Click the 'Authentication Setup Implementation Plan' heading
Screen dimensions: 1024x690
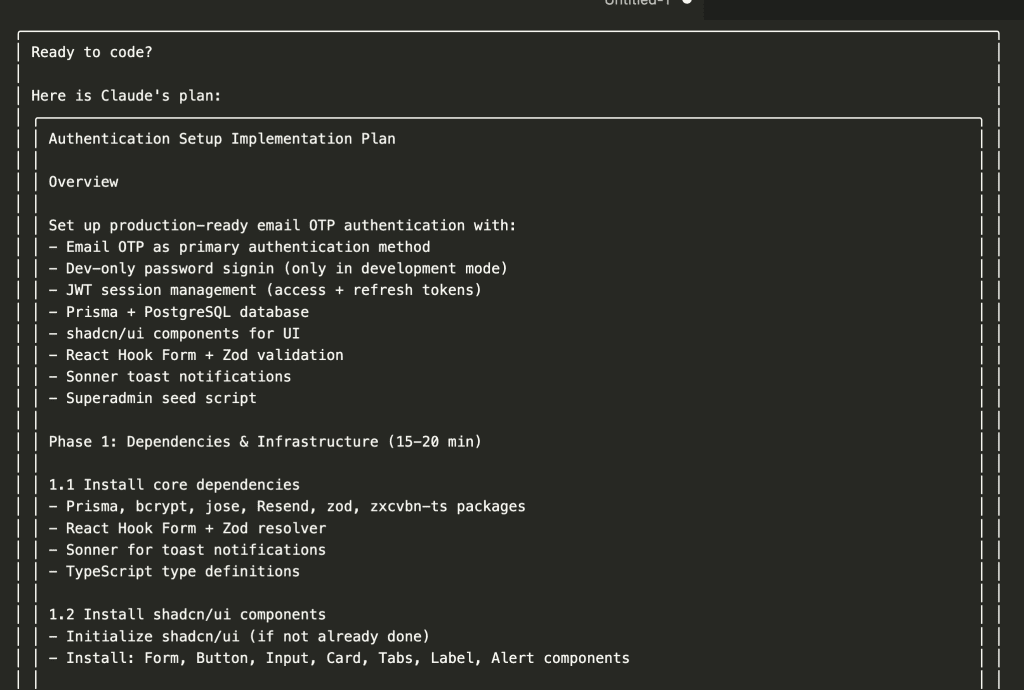222,139
